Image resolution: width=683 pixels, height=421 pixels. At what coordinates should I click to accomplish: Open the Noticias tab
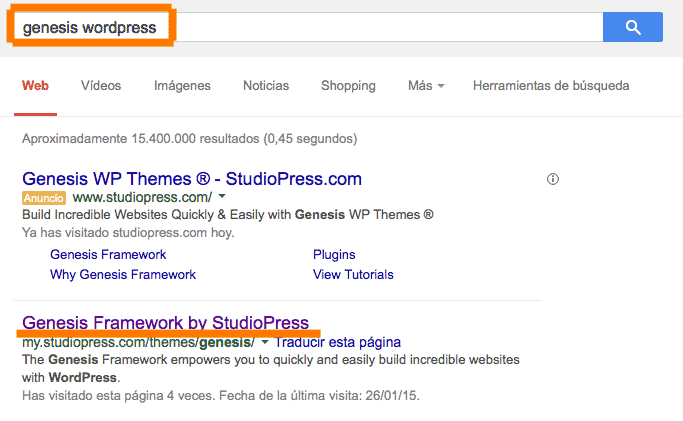point(266,86)
